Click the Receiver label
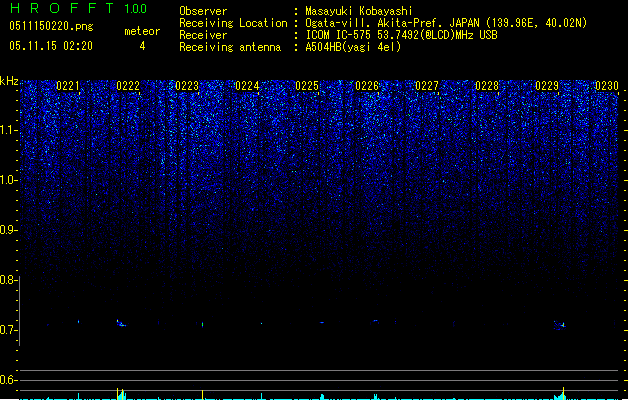The width and height of the screenshot is (629, 400). [203, 35]
